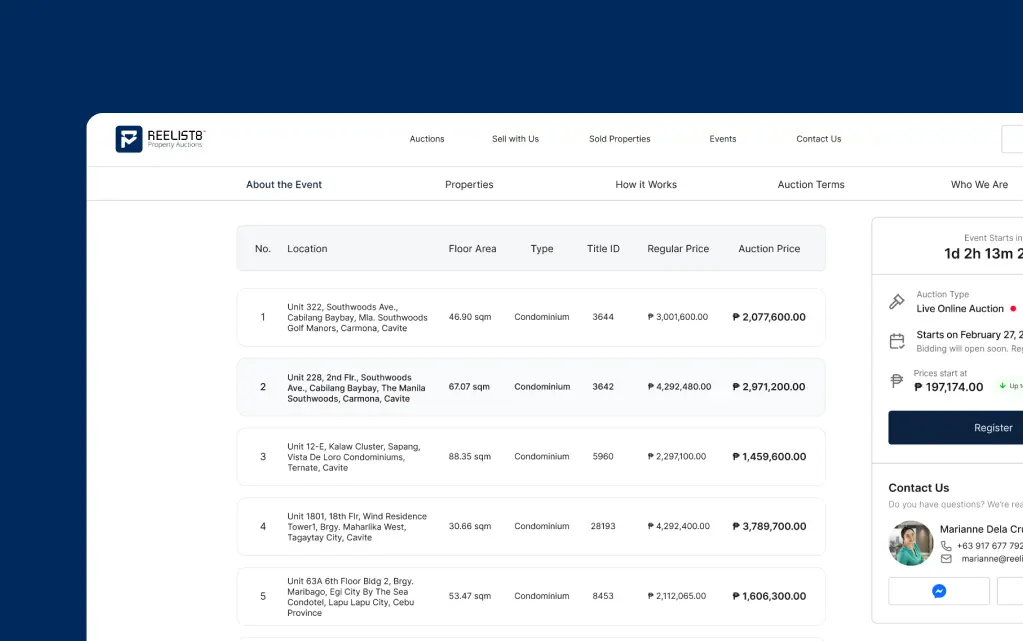Go to Sold Properties

[x=620, y=139]
